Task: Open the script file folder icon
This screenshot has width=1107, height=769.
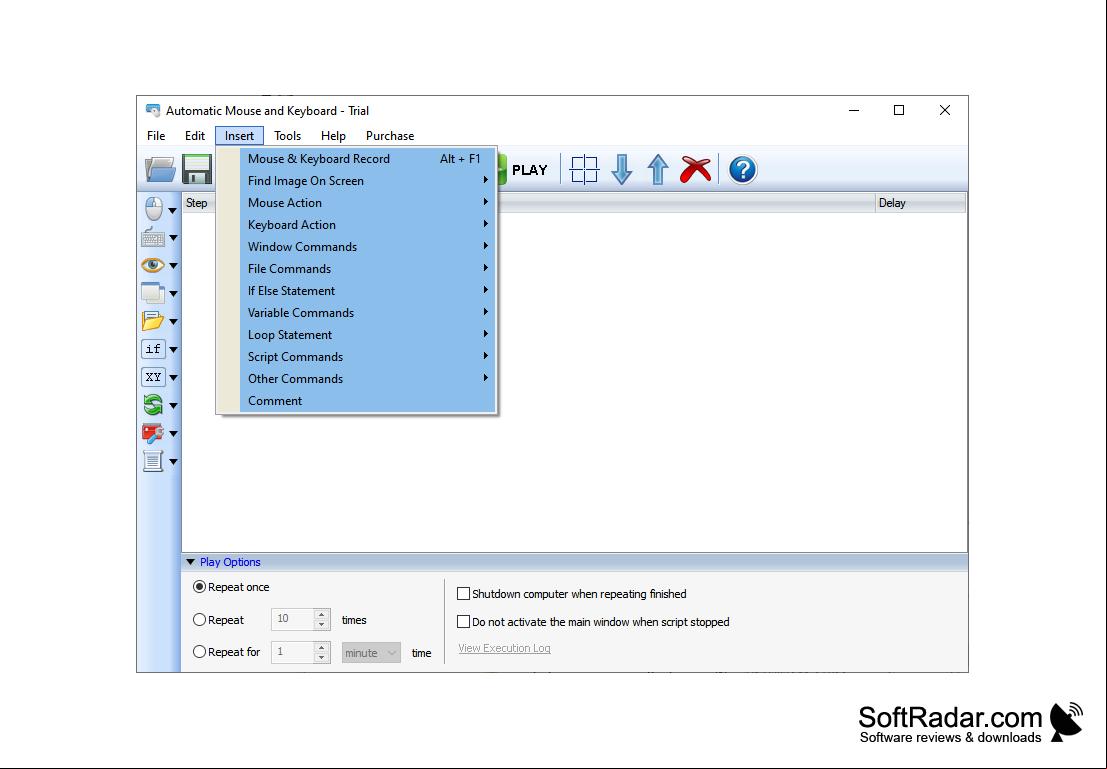Action: pyautogui.click(x=160, y=170)
